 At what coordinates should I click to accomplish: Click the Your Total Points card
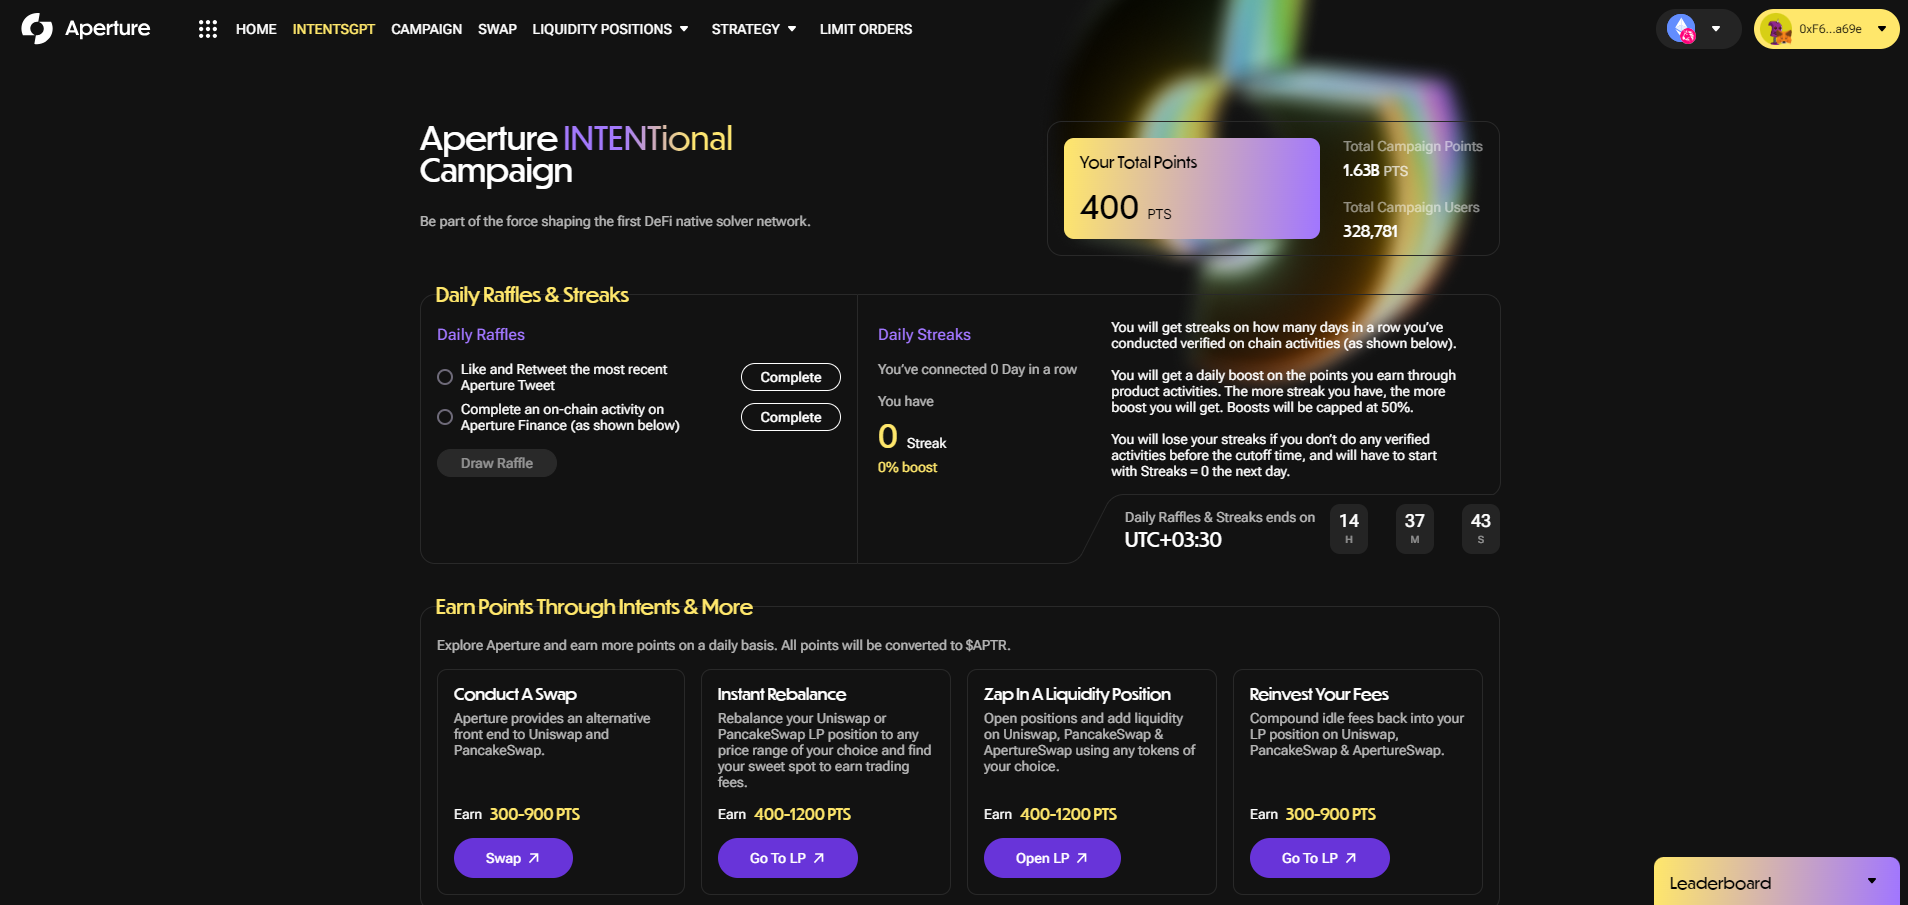1192,188
